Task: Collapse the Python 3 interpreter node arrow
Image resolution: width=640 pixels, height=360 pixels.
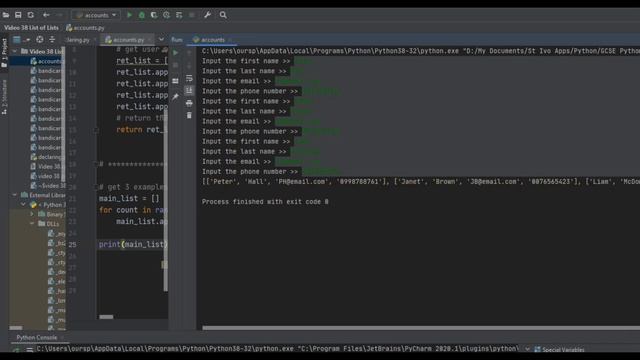Action: [x=23, y=204]
